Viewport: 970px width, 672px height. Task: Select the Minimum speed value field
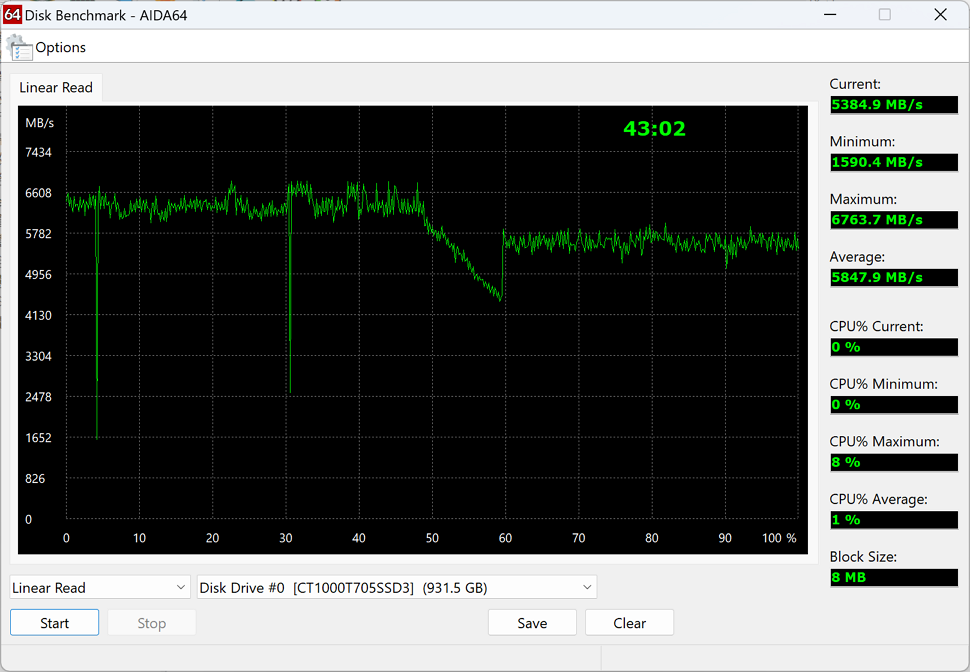point(894,162)
